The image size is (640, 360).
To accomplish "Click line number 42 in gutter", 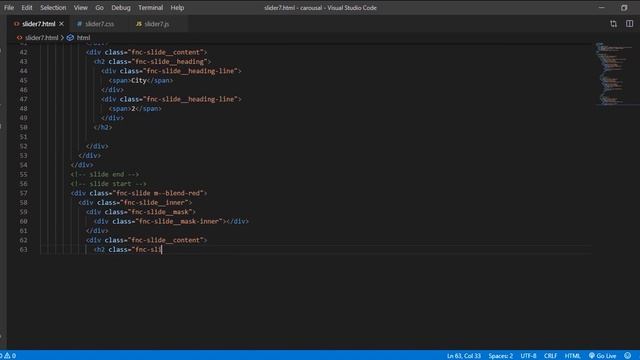I will [x=23, y=52].
